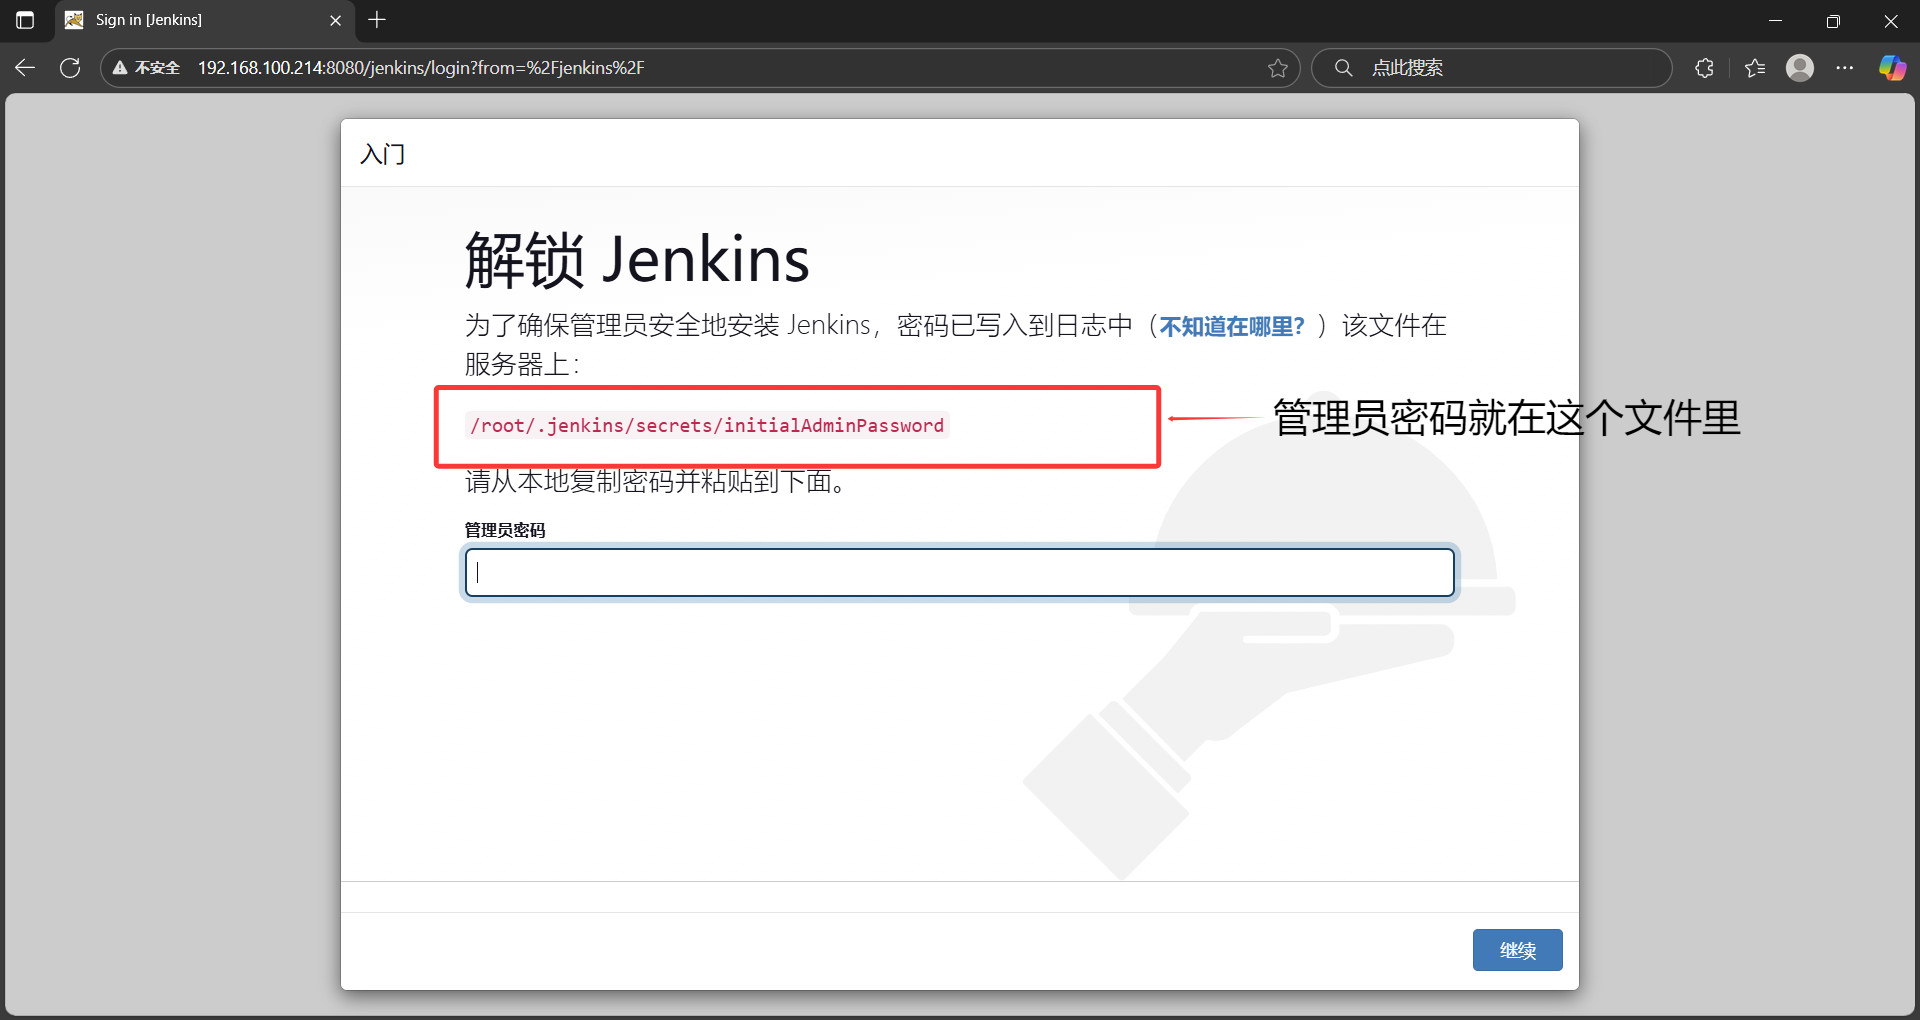The width and height of the screenshot is (1920, 1020).
Task: Click the 解锁 Jenkins heading
Action: pyautogui.click(x=637, y=260)
